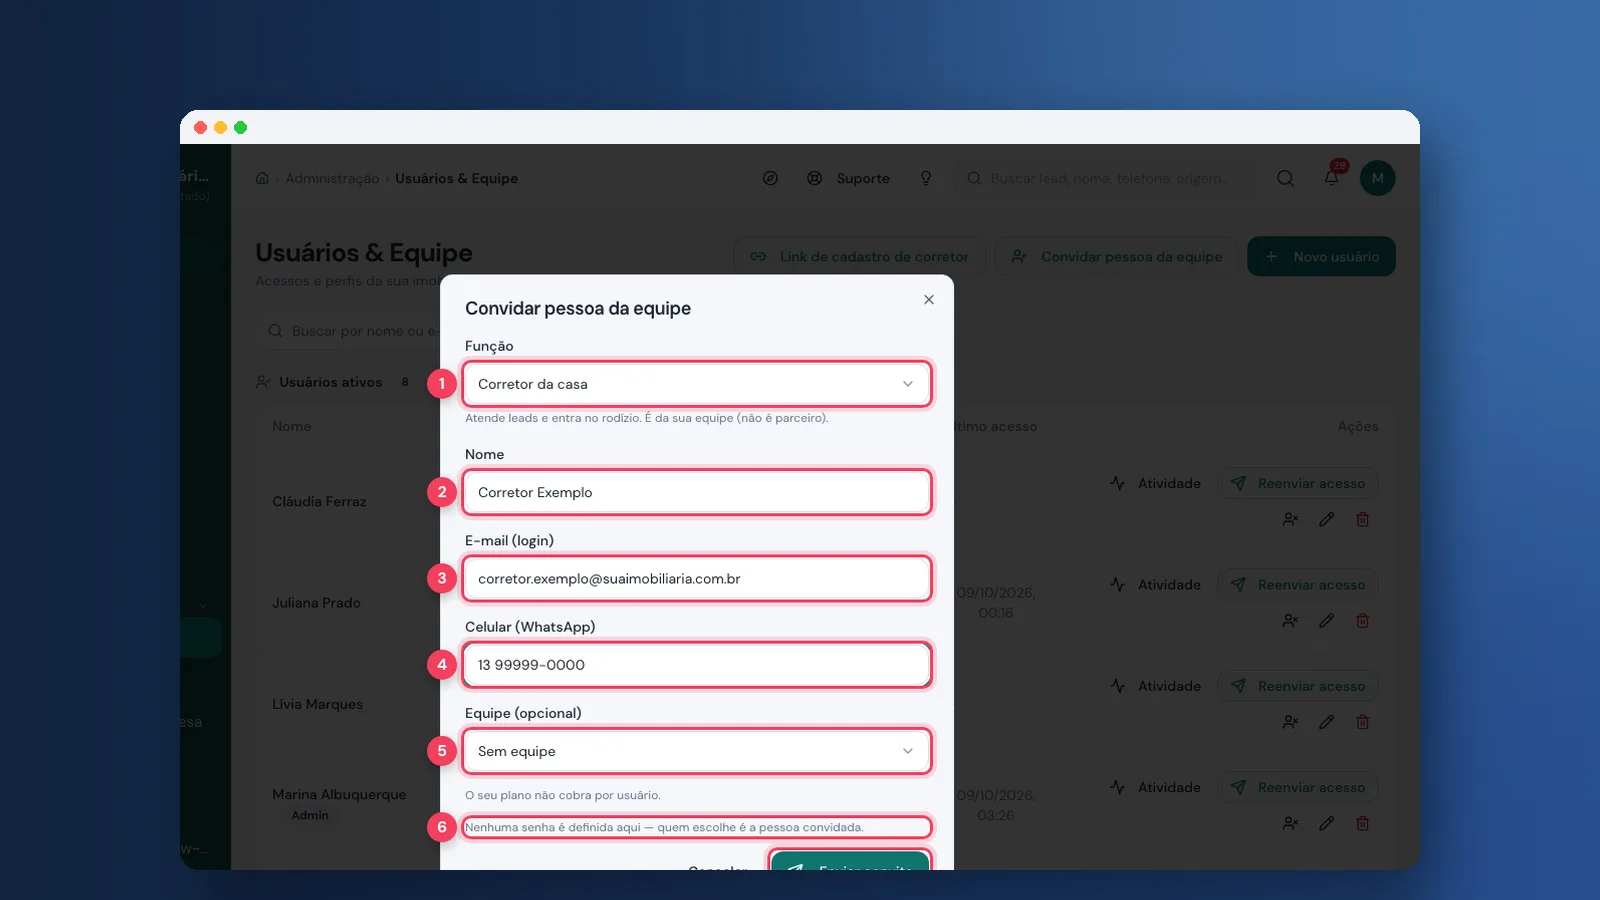The width and height of the screenshot is (1600, 900).
Task: Click deactivate user icon for Lívia Marques
Action: (1290, 722)
